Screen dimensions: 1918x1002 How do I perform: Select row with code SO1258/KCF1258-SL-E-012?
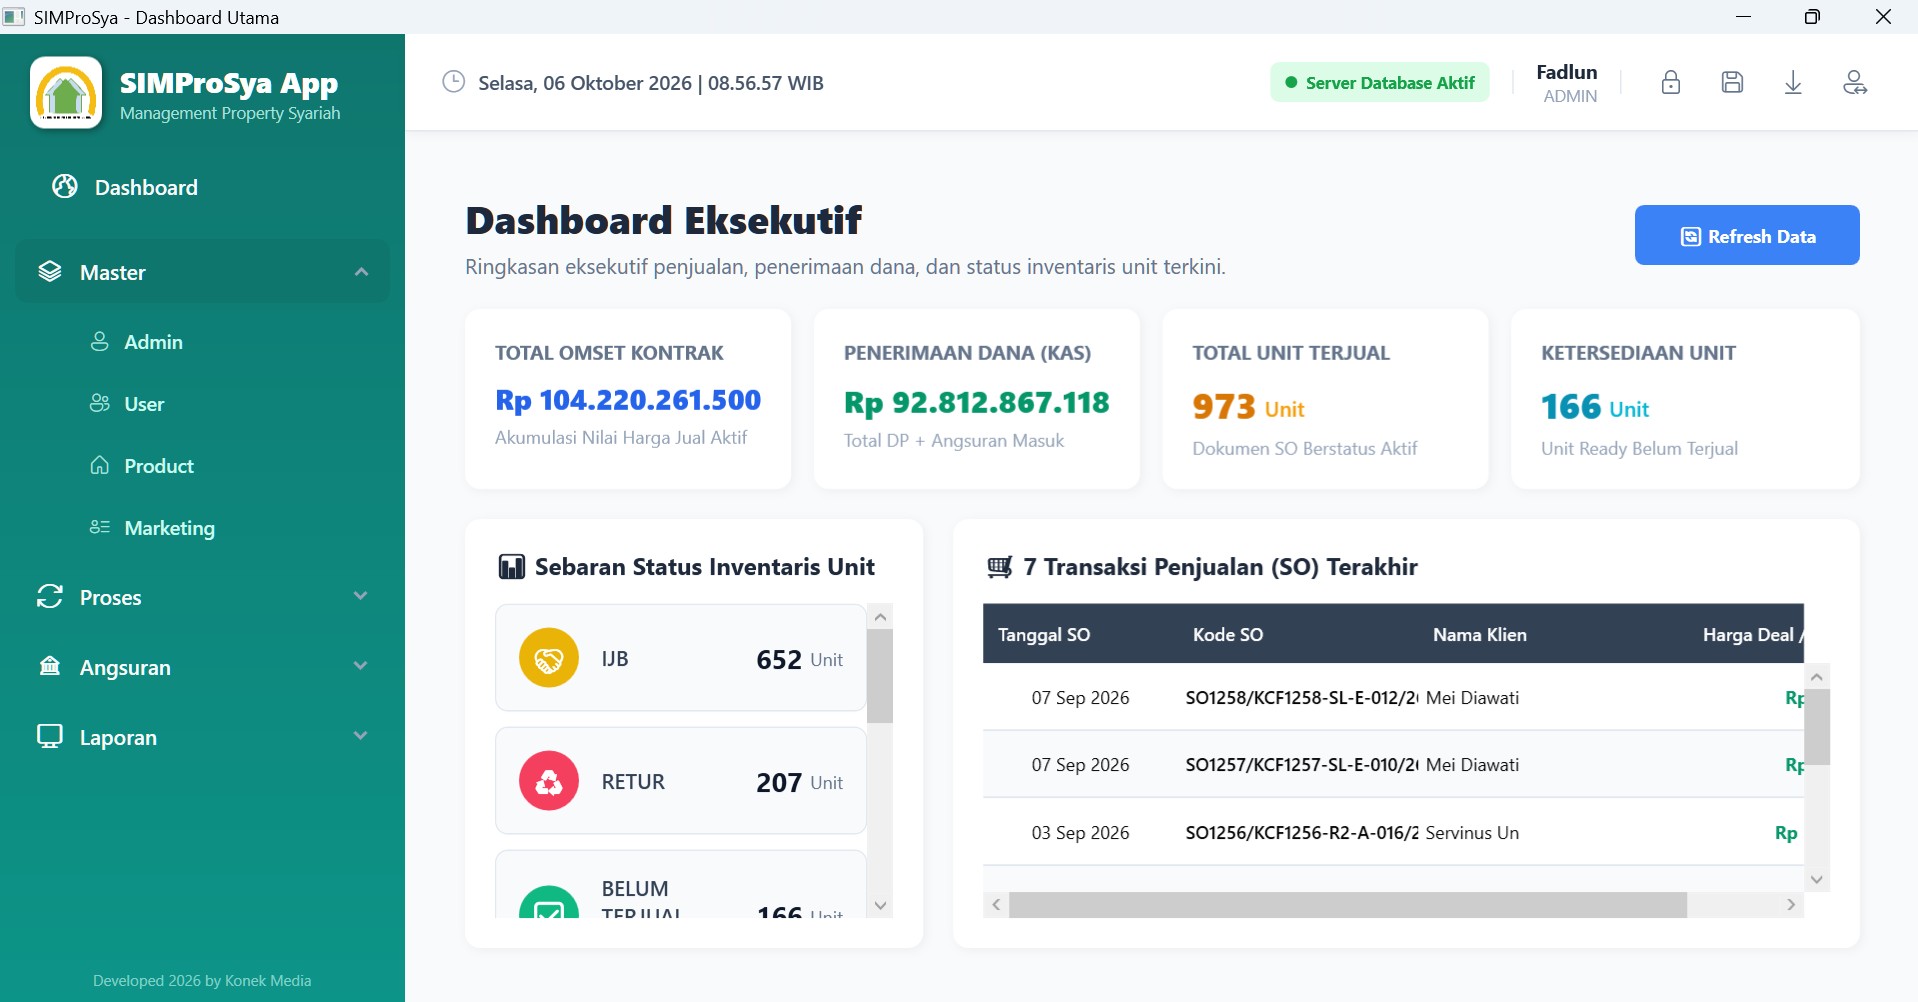click(1393, 697)
